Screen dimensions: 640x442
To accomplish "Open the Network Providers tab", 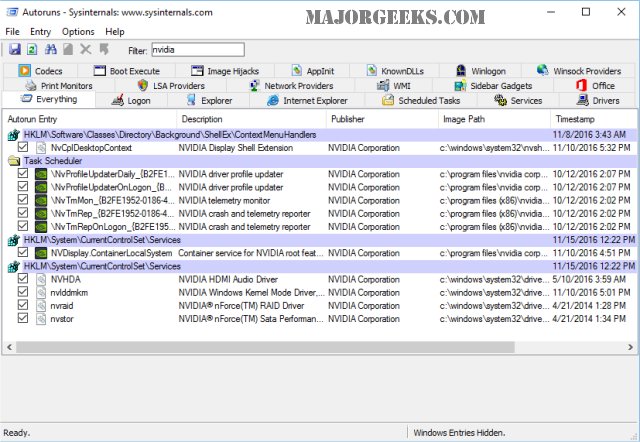I will coord(291,86).
